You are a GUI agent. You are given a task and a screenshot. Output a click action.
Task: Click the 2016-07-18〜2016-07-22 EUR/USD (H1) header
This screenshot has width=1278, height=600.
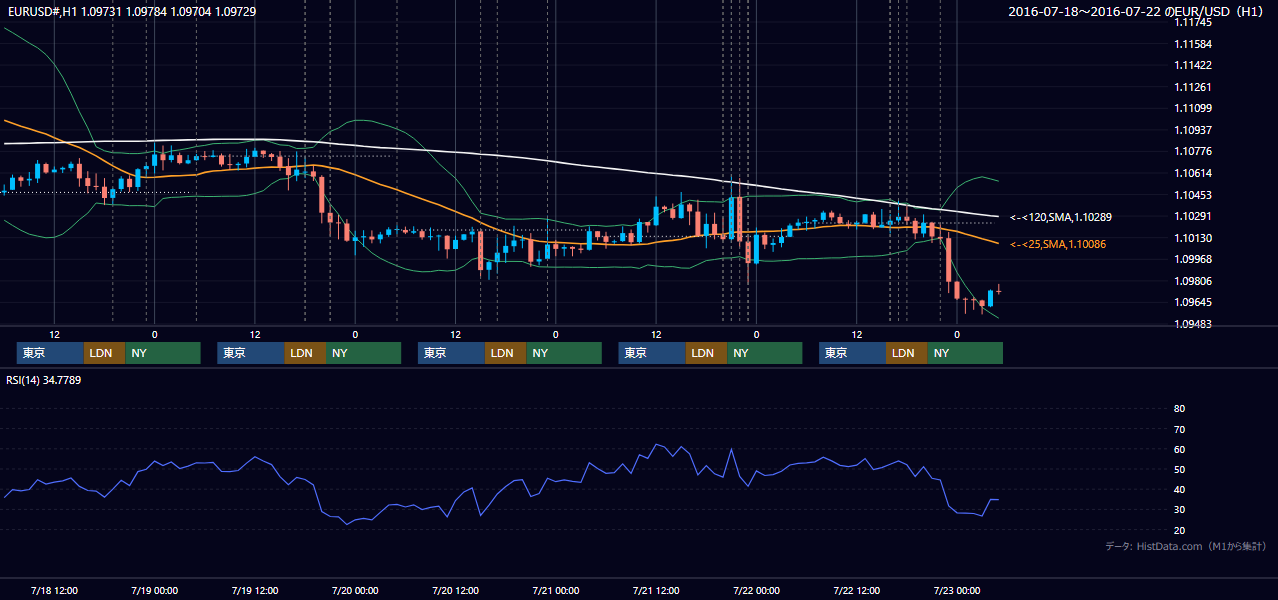coord(1138,11)
